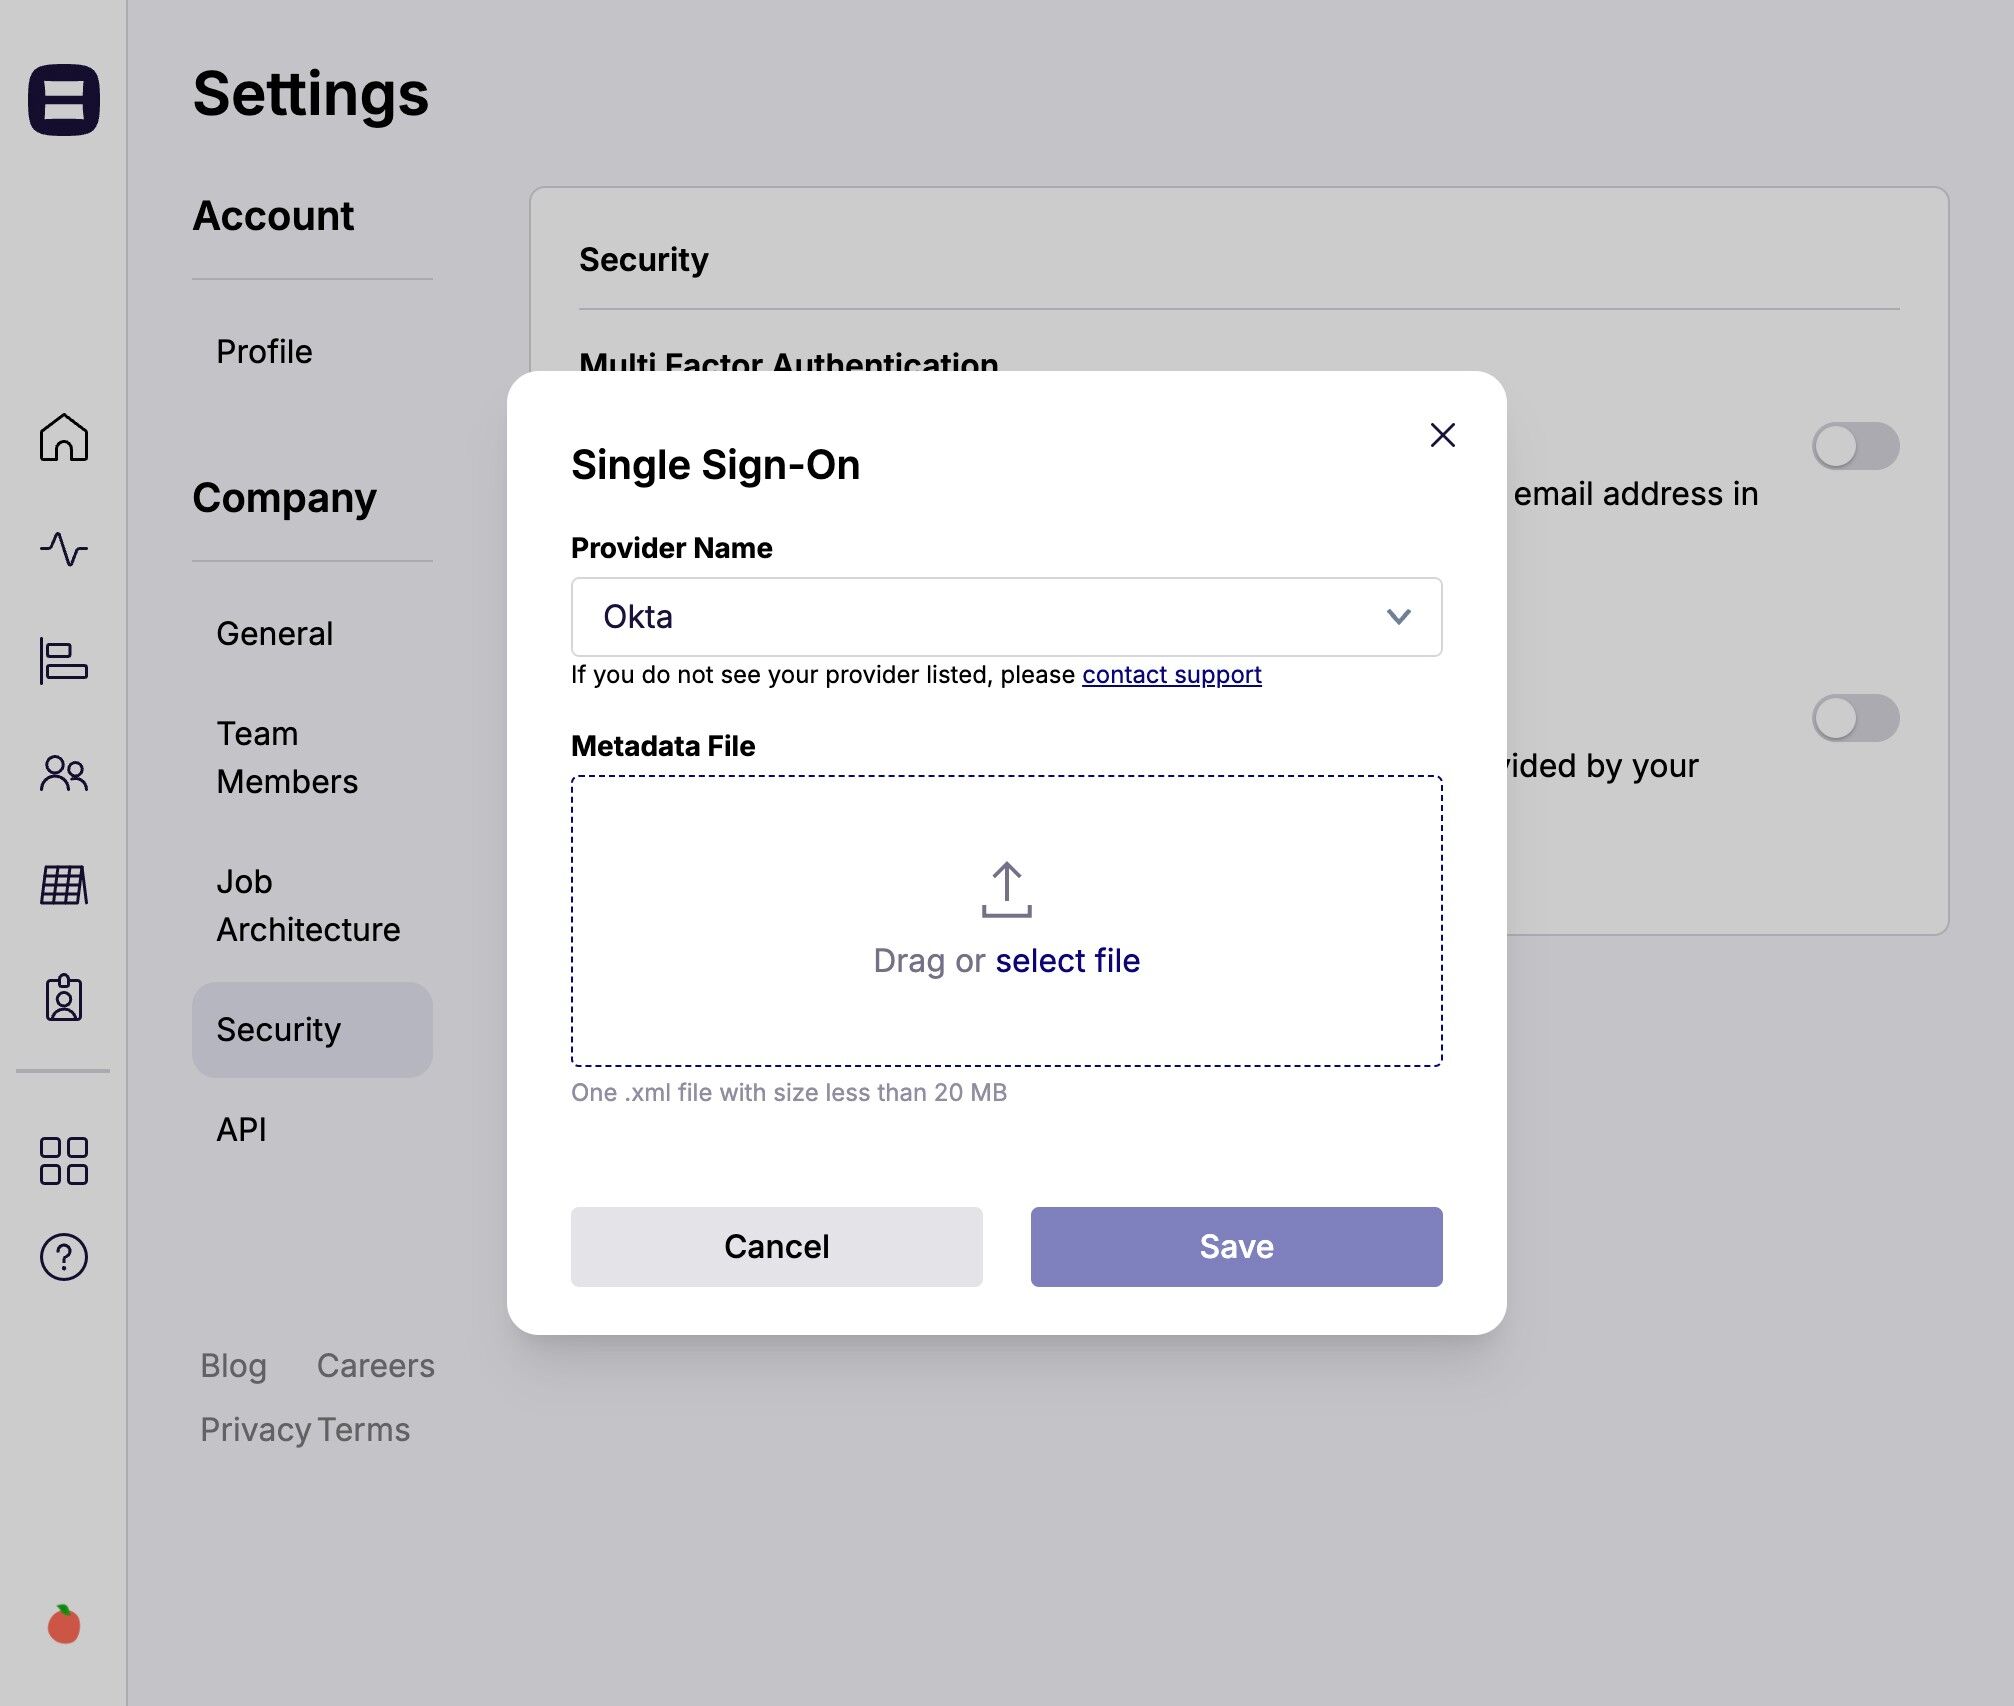Expand the Provider Name dropdown chevron
2014x1706 pixels.
pyautogui.click(x=1398, y=617)
